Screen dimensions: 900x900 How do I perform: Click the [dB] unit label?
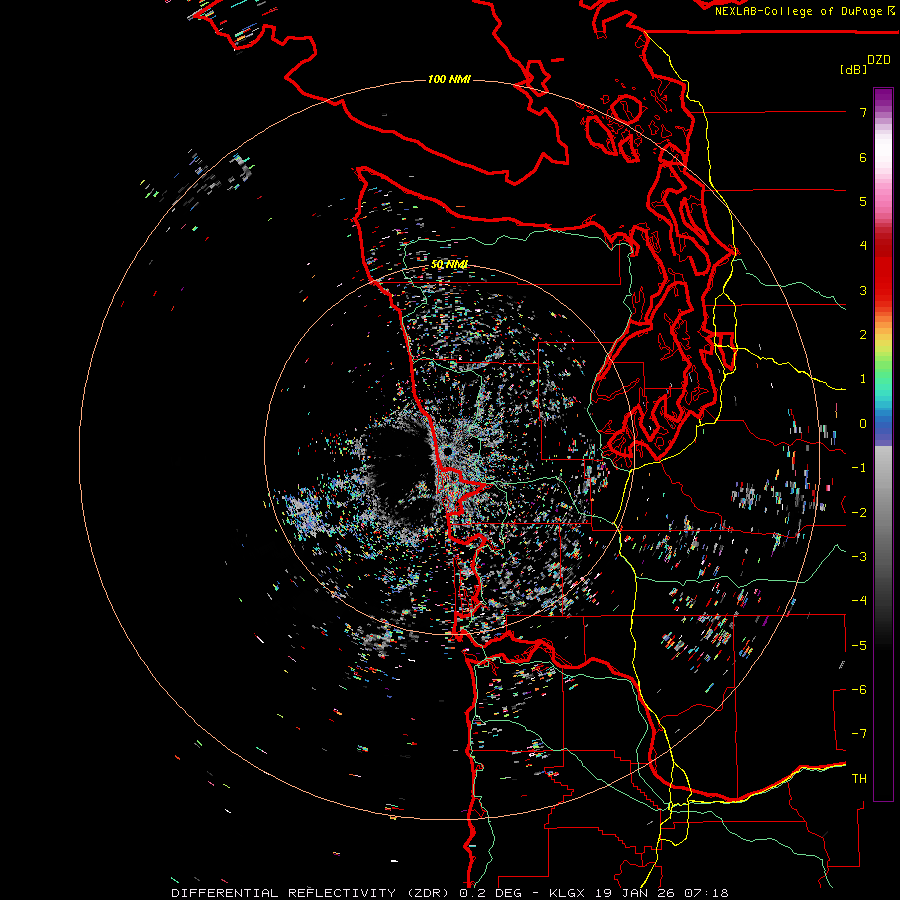(x=854, y=69)
